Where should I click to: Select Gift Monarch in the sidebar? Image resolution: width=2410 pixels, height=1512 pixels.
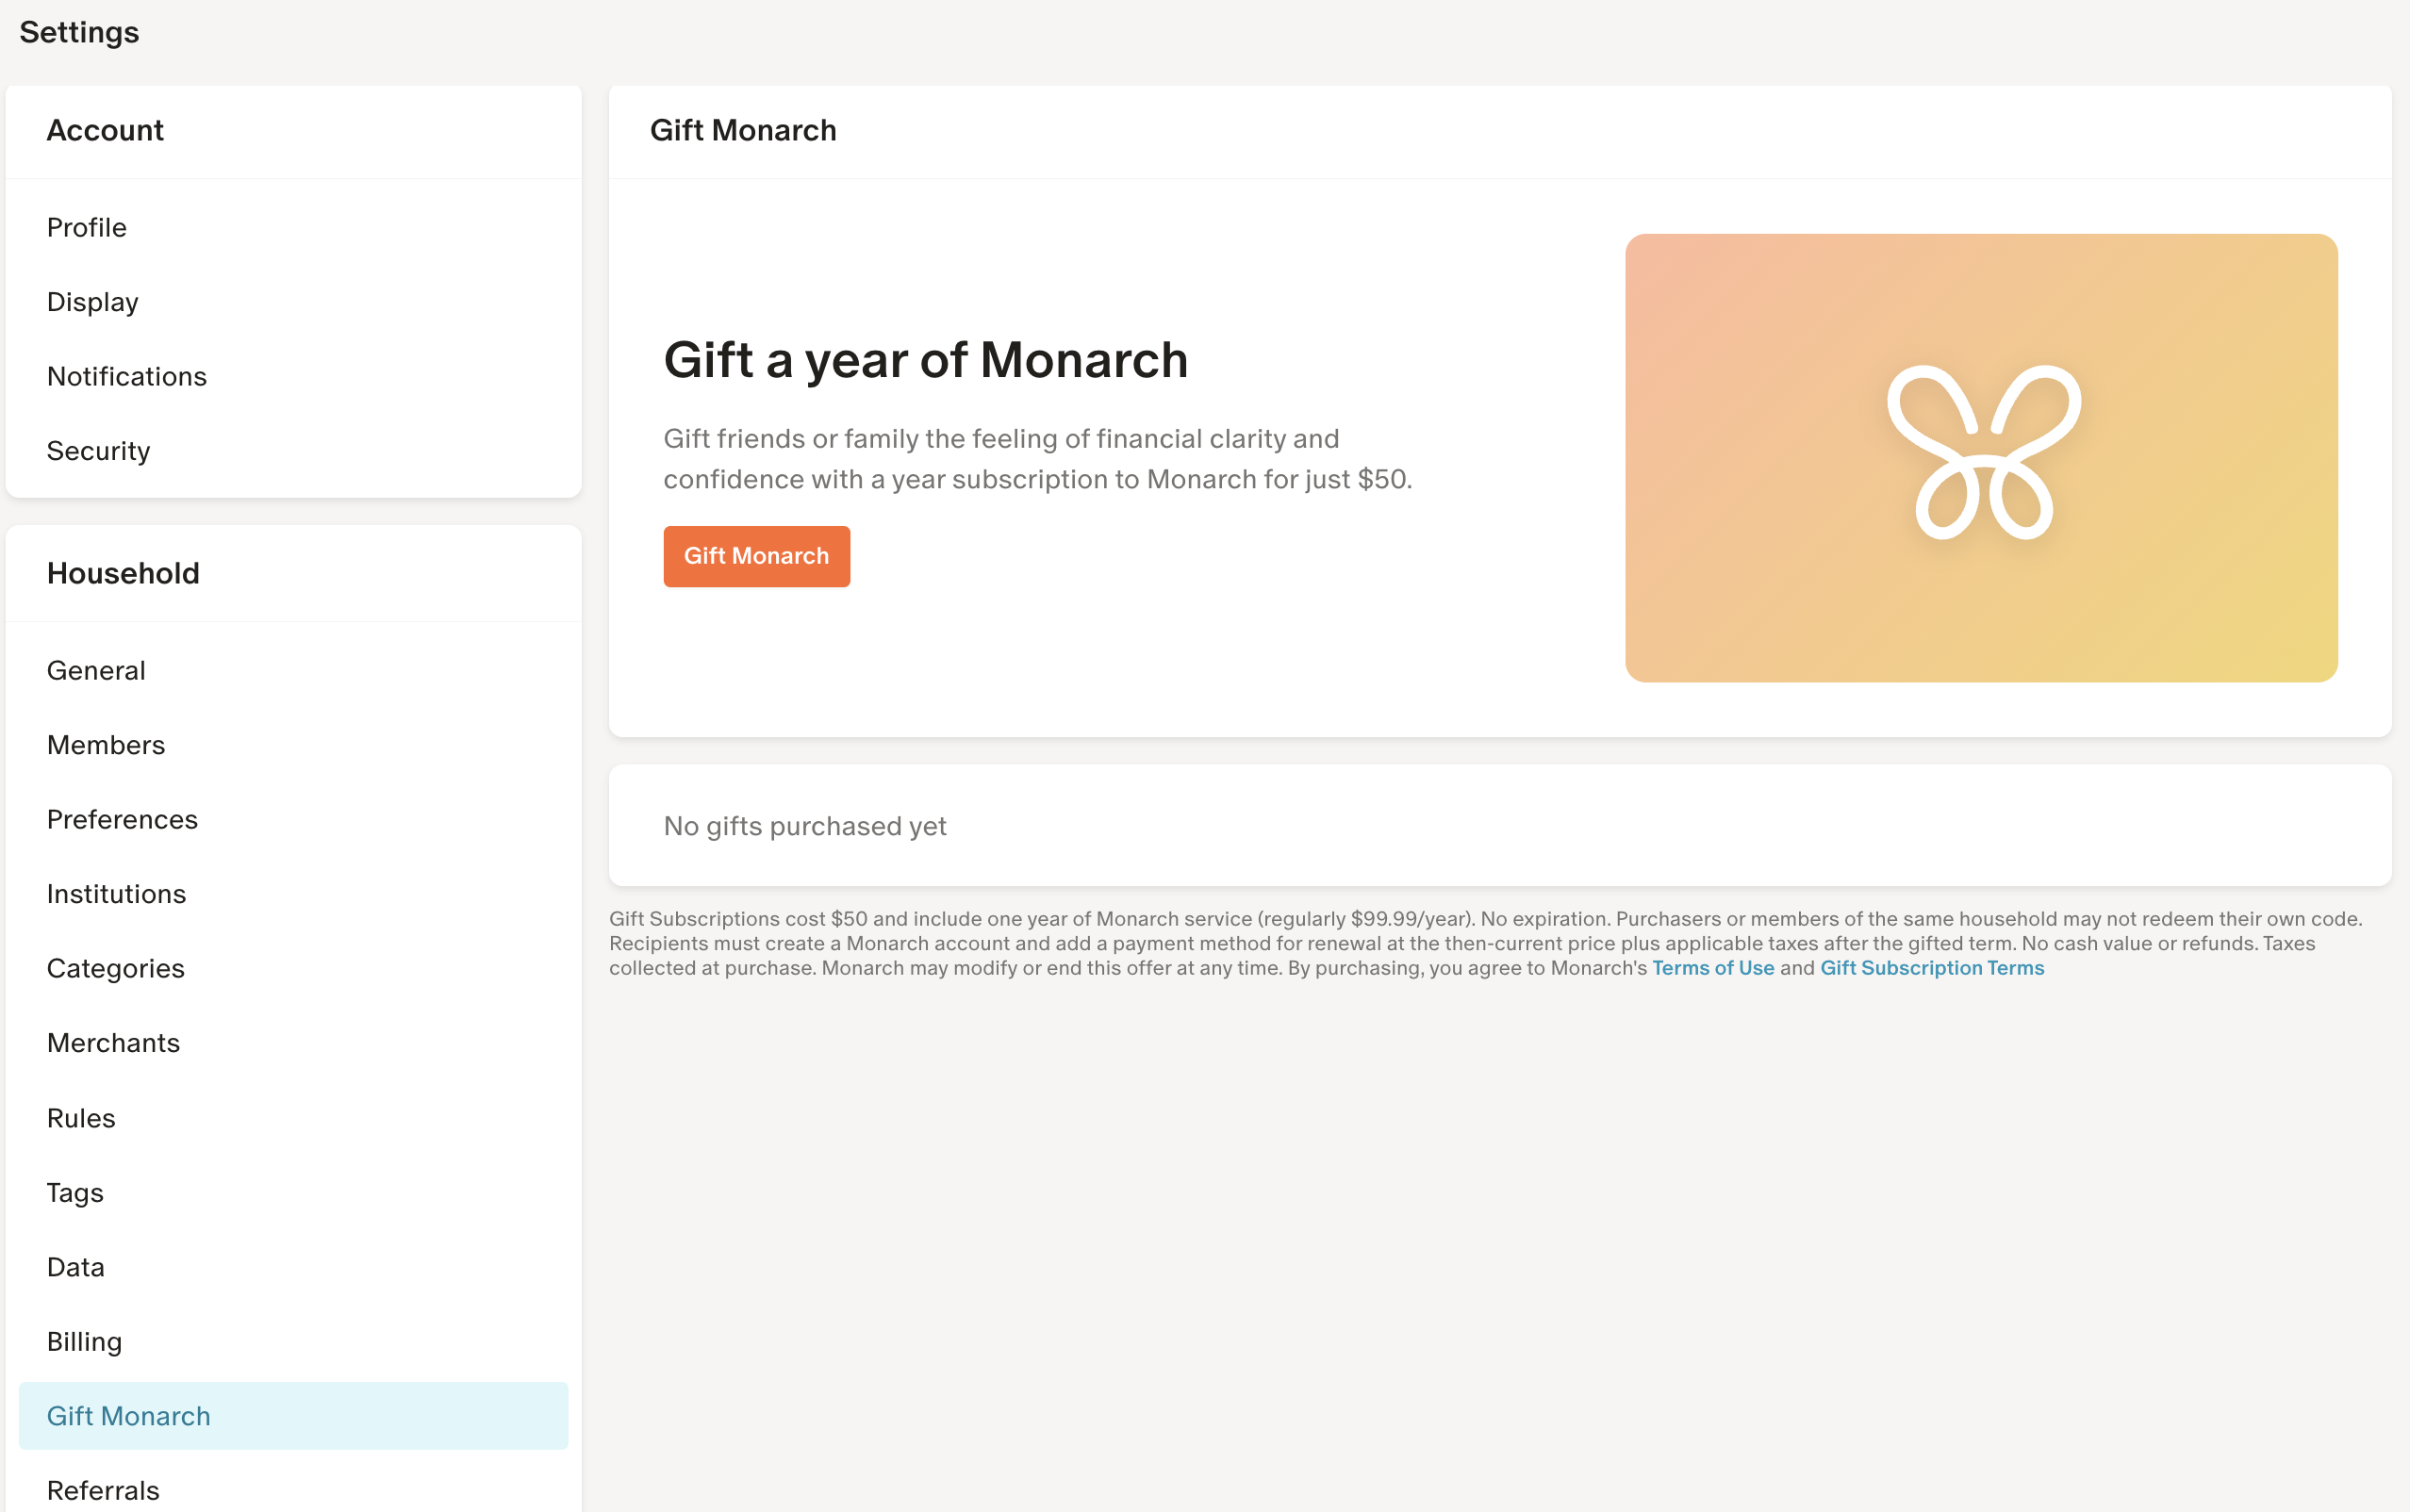(x=129, y=1416)
